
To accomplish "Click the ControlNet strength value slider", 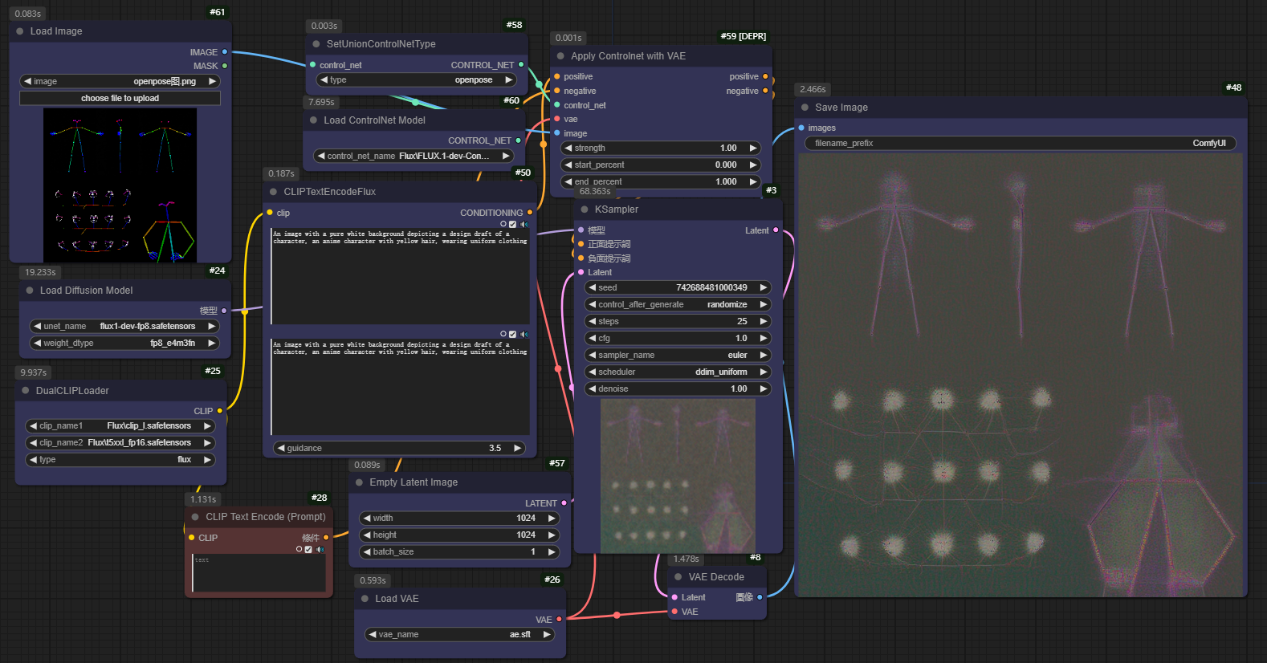I will pyautogui.click(x=660, y=148).
